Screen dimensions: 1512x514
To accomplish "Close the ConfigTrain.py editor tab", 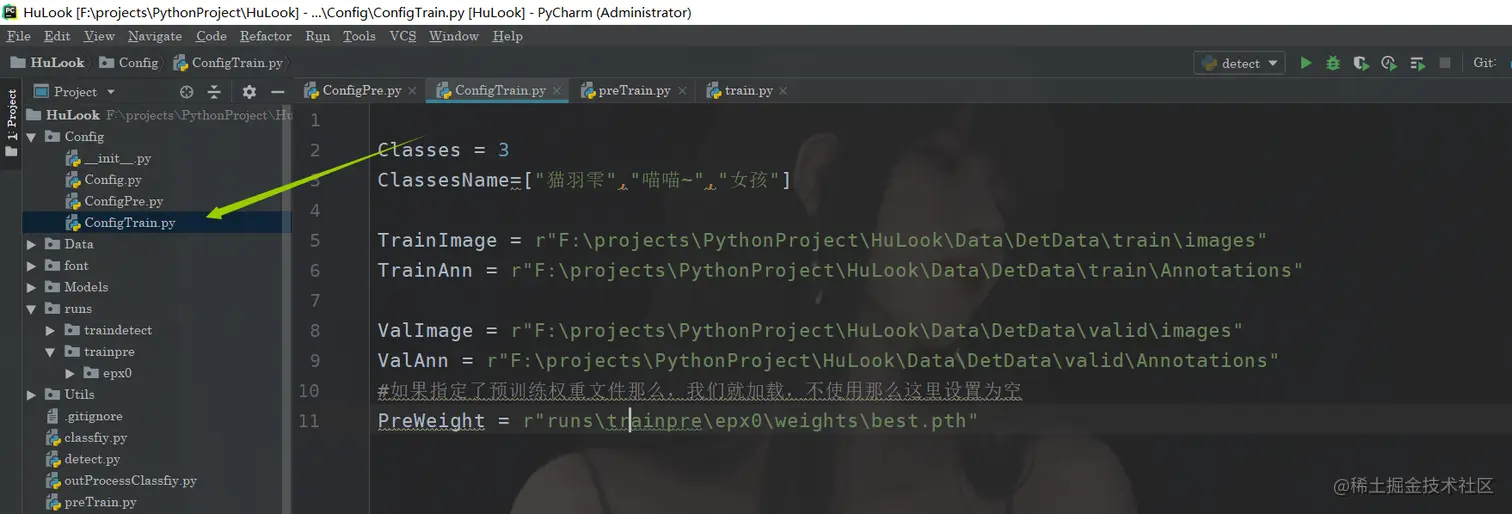I will [x=557, y=90].
